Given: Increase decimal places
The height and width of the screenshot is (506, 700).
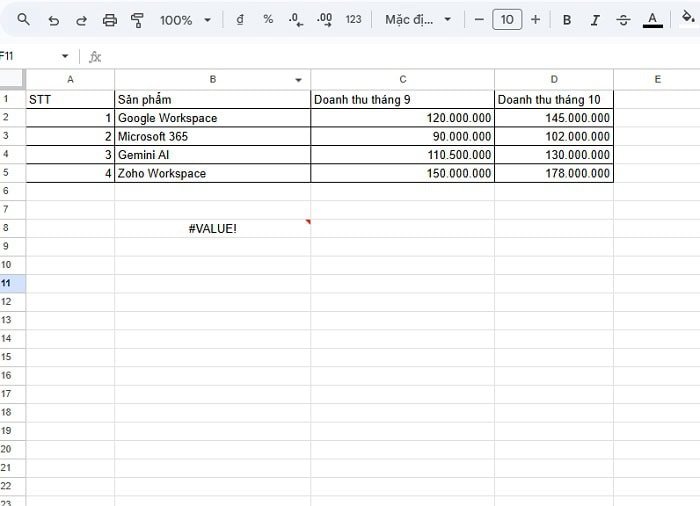Looking at the screenshot, I should (324, 20).
